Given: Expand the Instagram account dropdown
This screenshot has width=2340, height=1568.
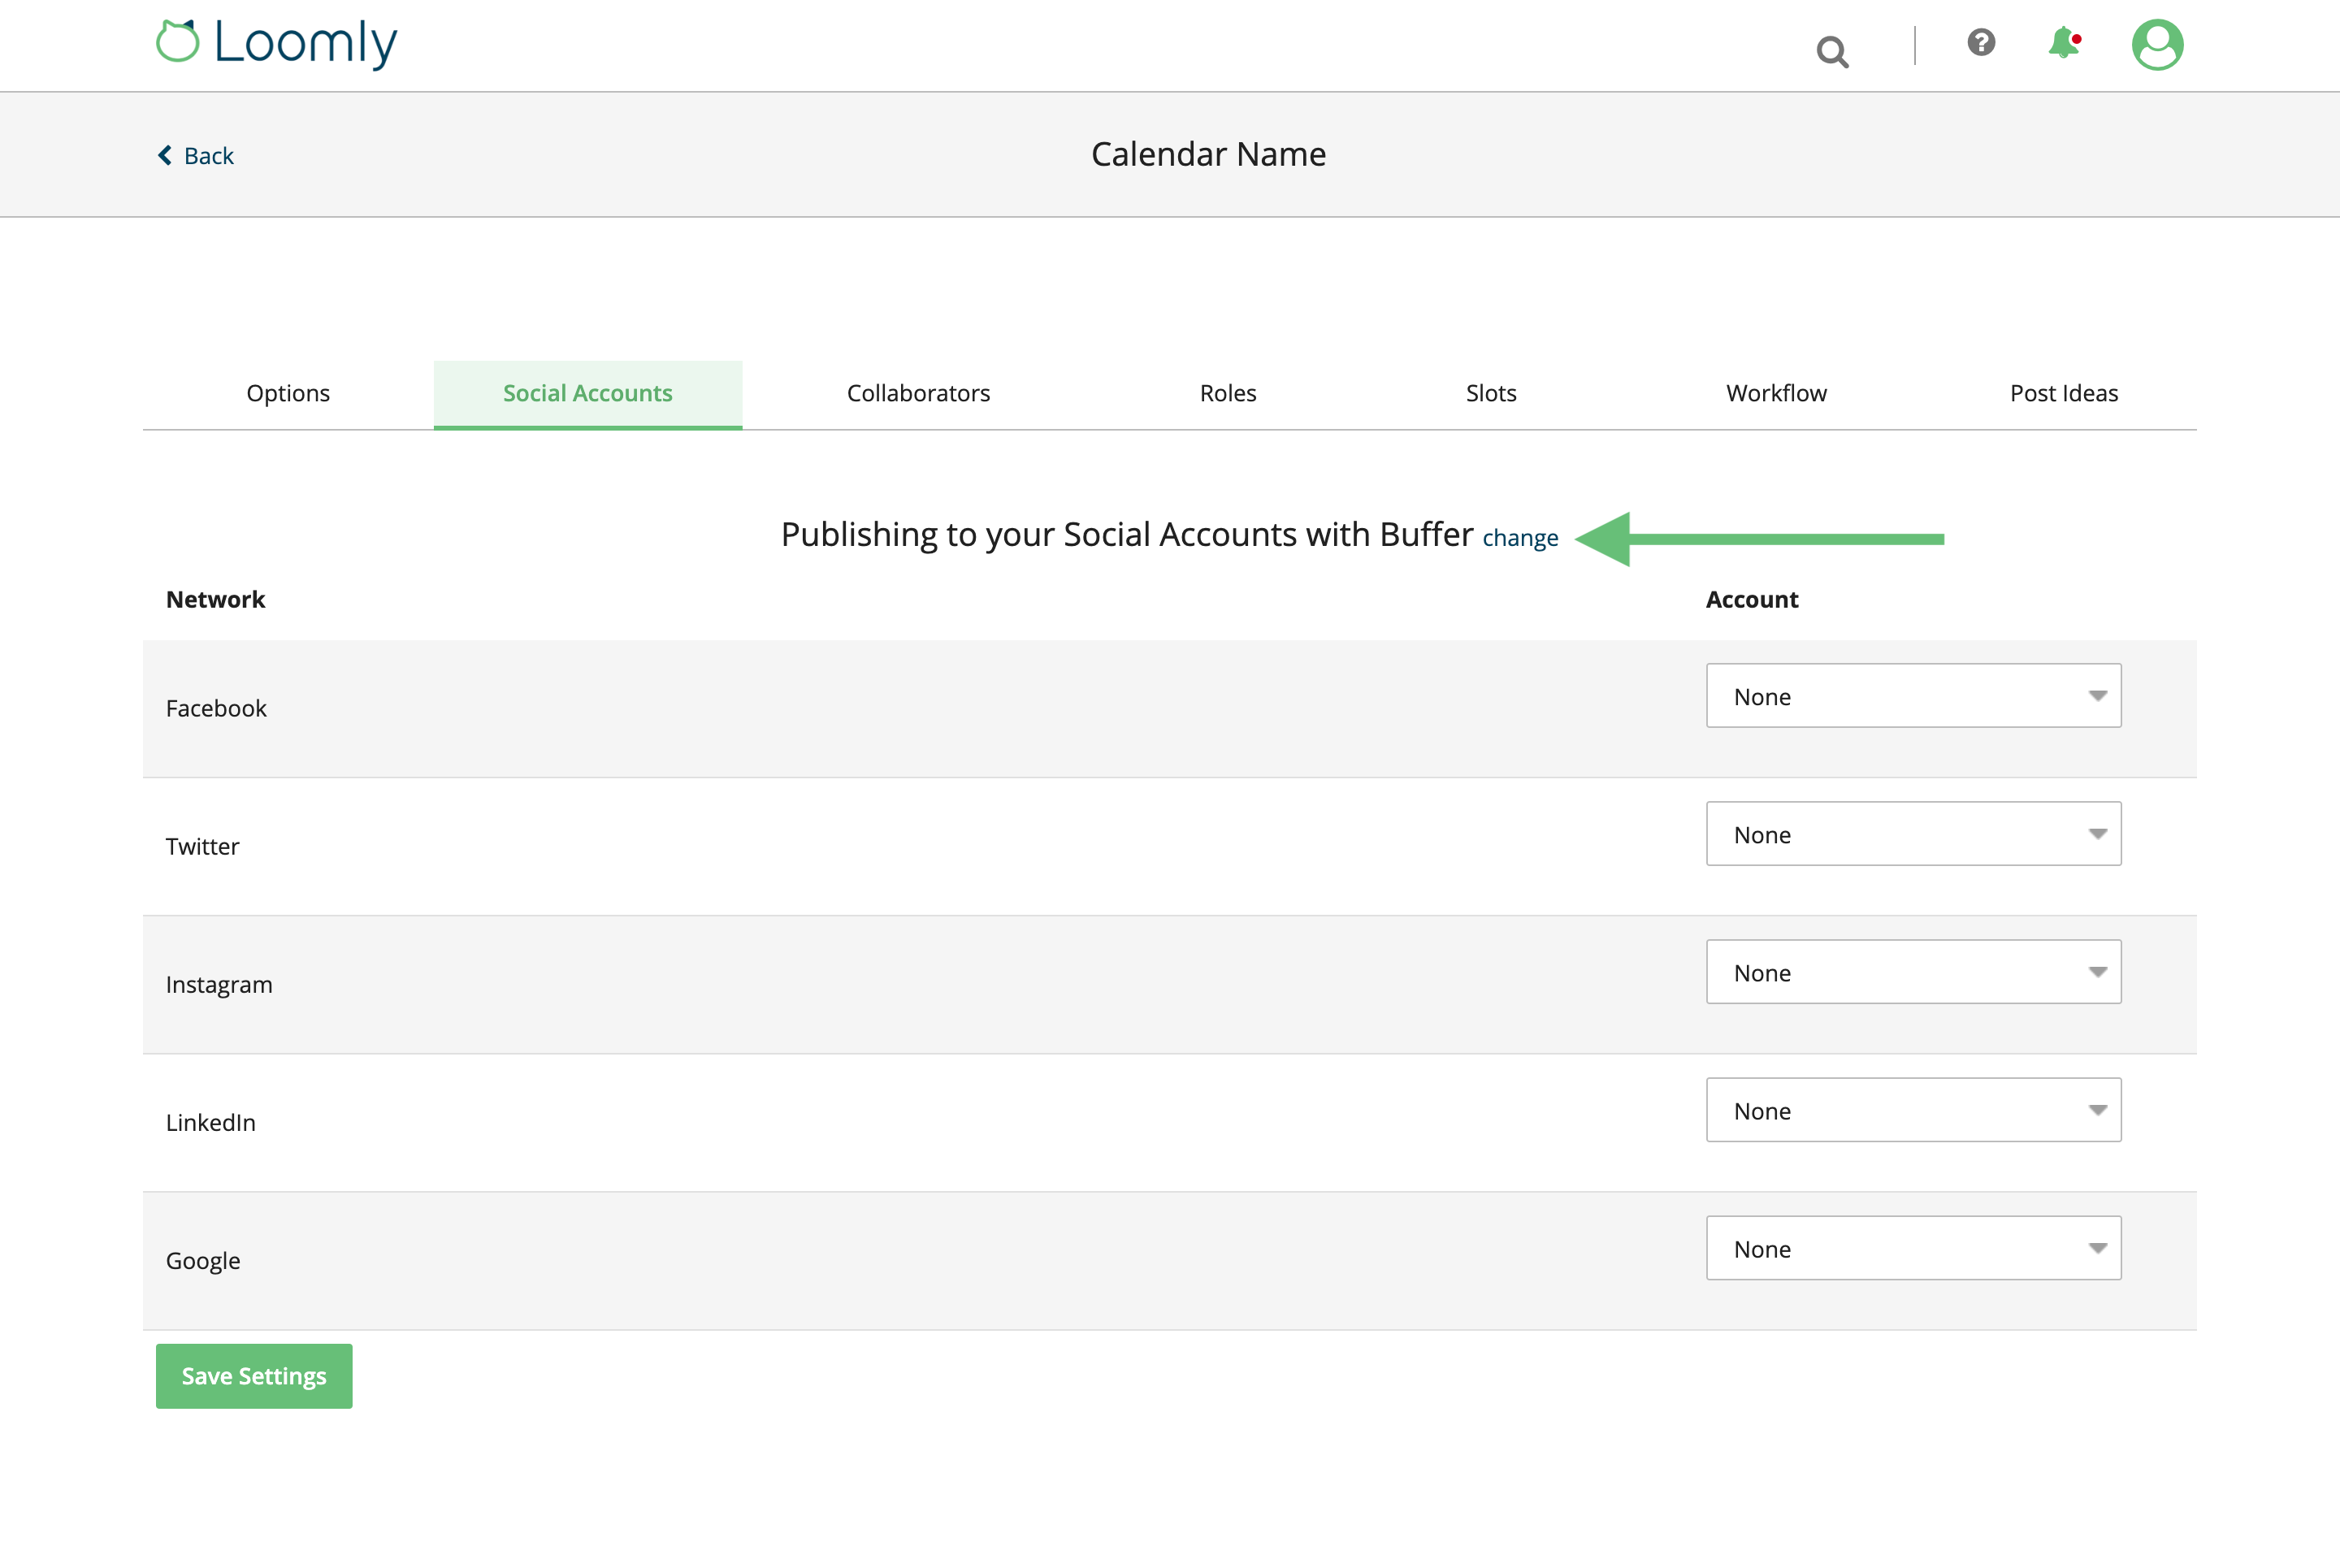Looking at the screenshot, I should click(x=1912, y=972).
